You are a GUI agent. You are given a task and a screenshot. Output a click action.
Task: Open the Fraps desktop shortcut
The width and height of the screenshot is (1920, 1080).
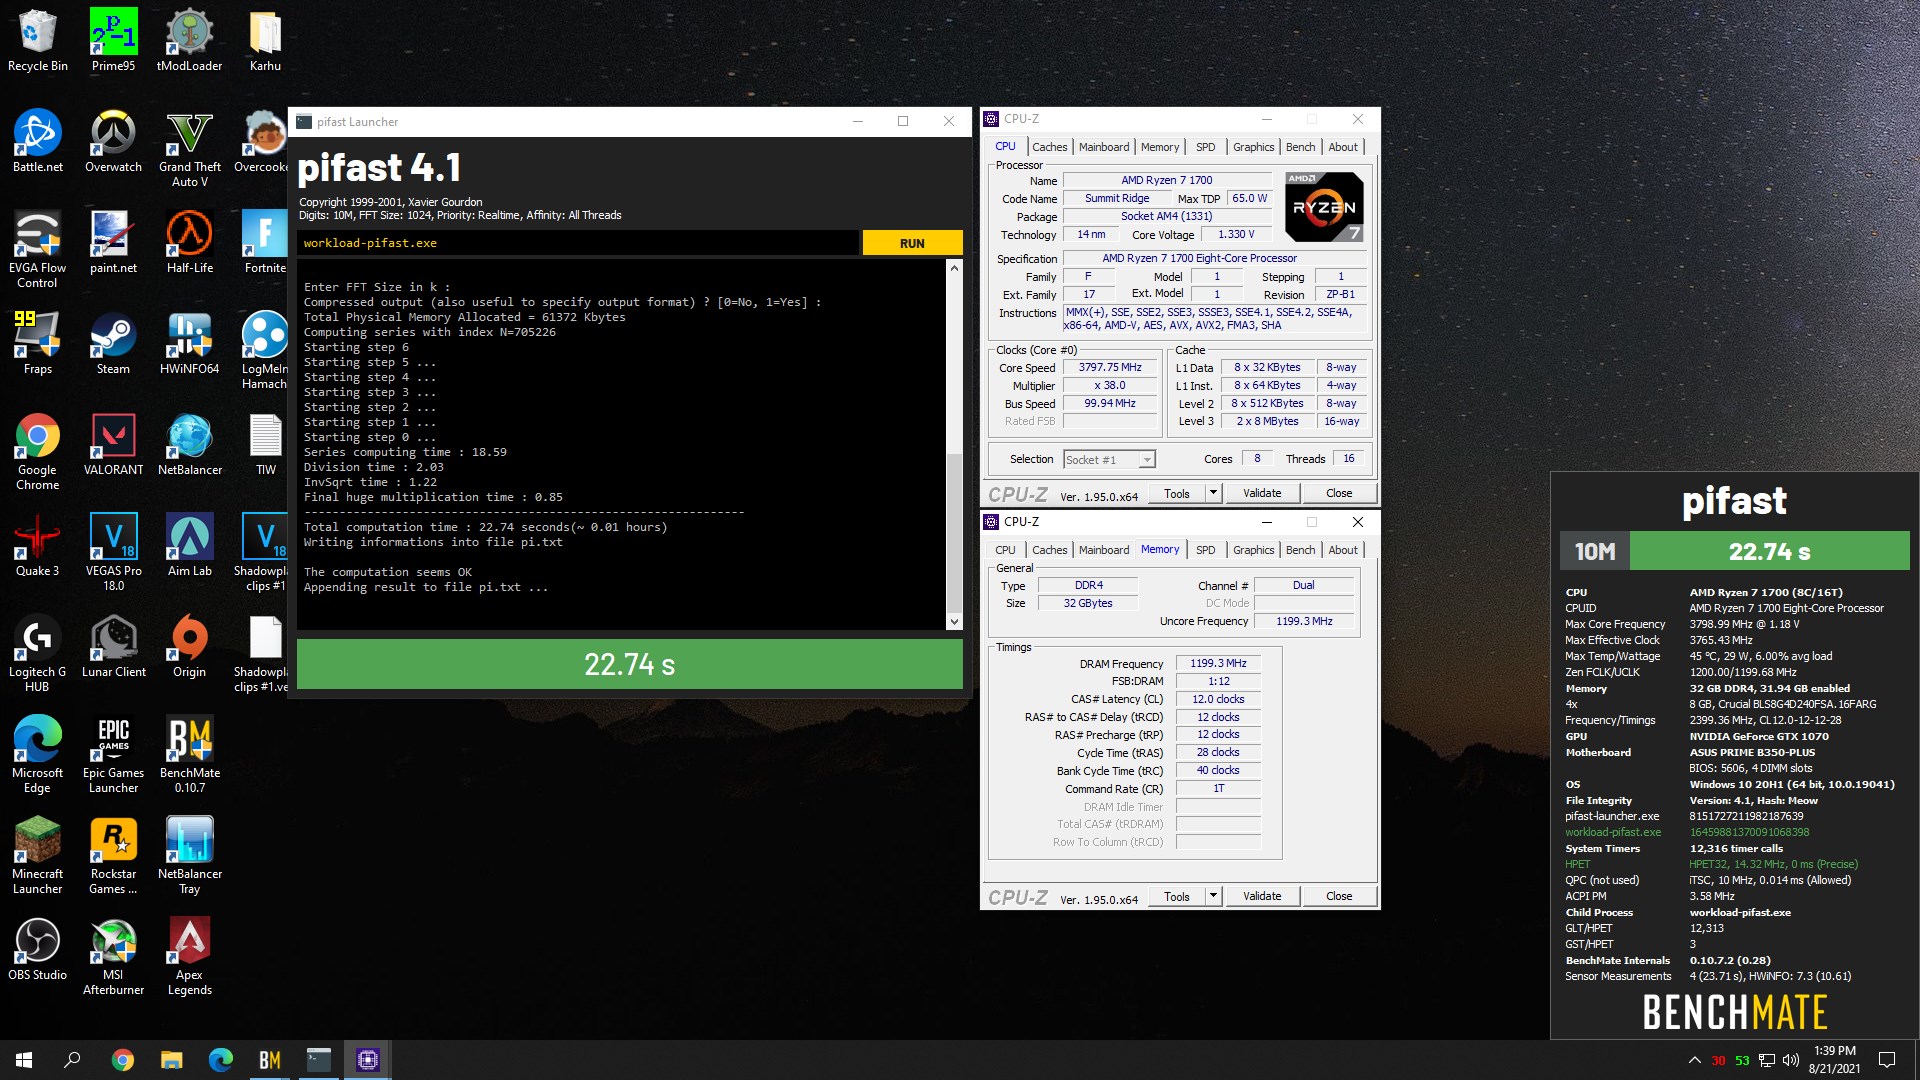(38, 343)
